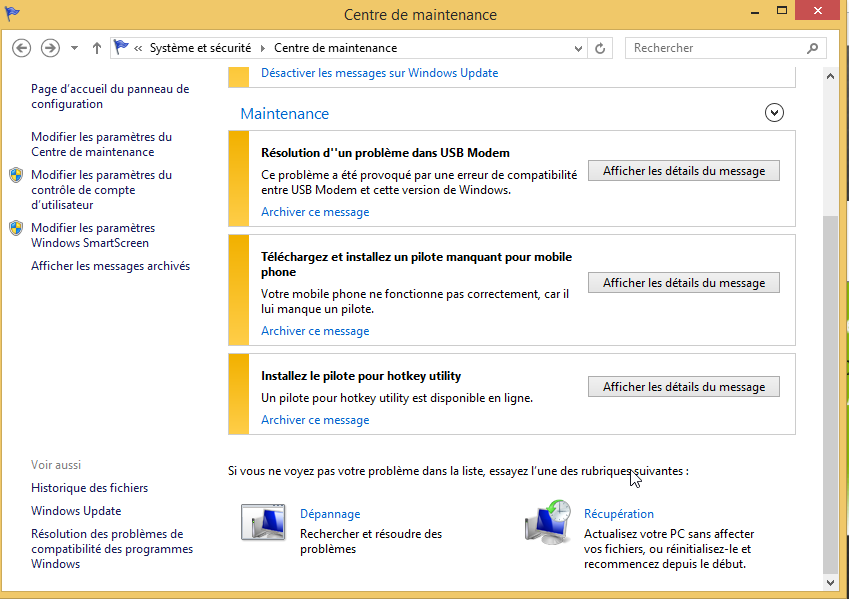This screenshot has height=599, width=849.
Task: Open the program compatibility troubleshooter link
Action: (112, 549)
